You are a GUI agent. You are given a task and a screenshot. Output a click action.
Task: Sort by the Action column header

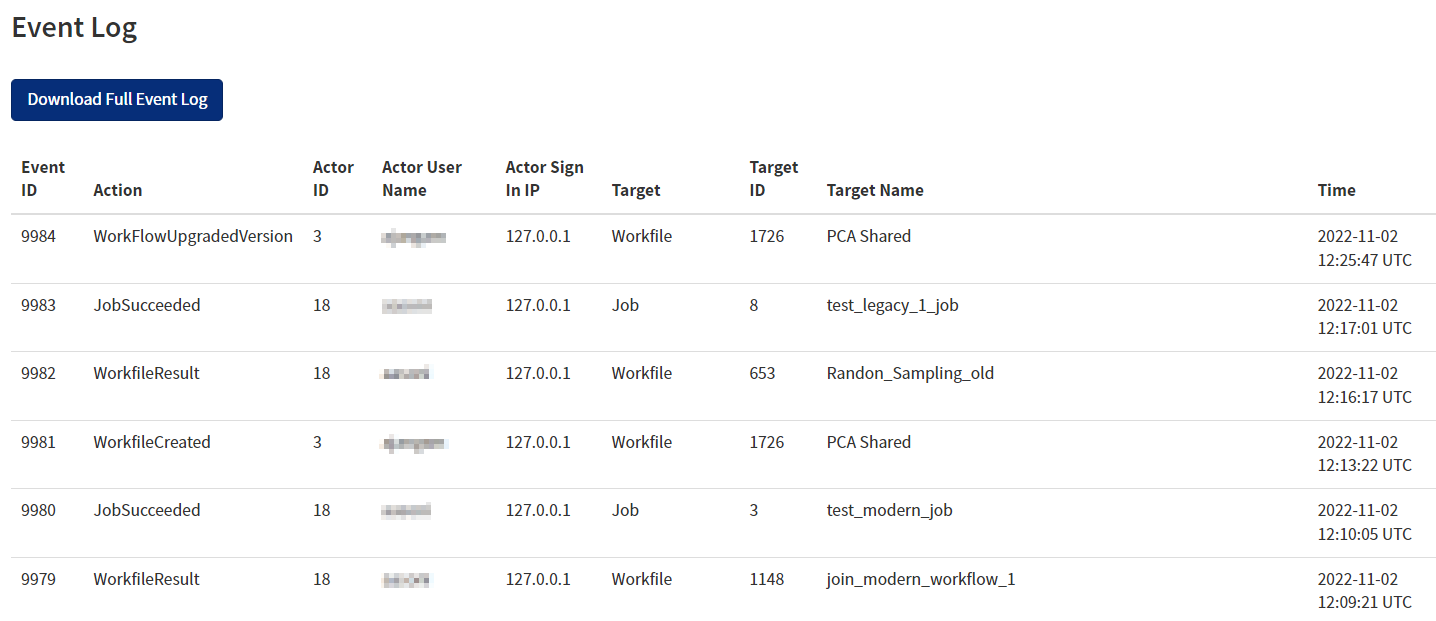(117, 190)
